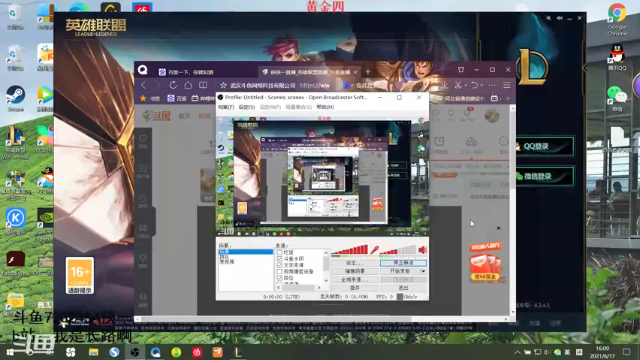Click the 开始录制 button
The height and width of the screenshot is (360, 640).
click(400, 271)
